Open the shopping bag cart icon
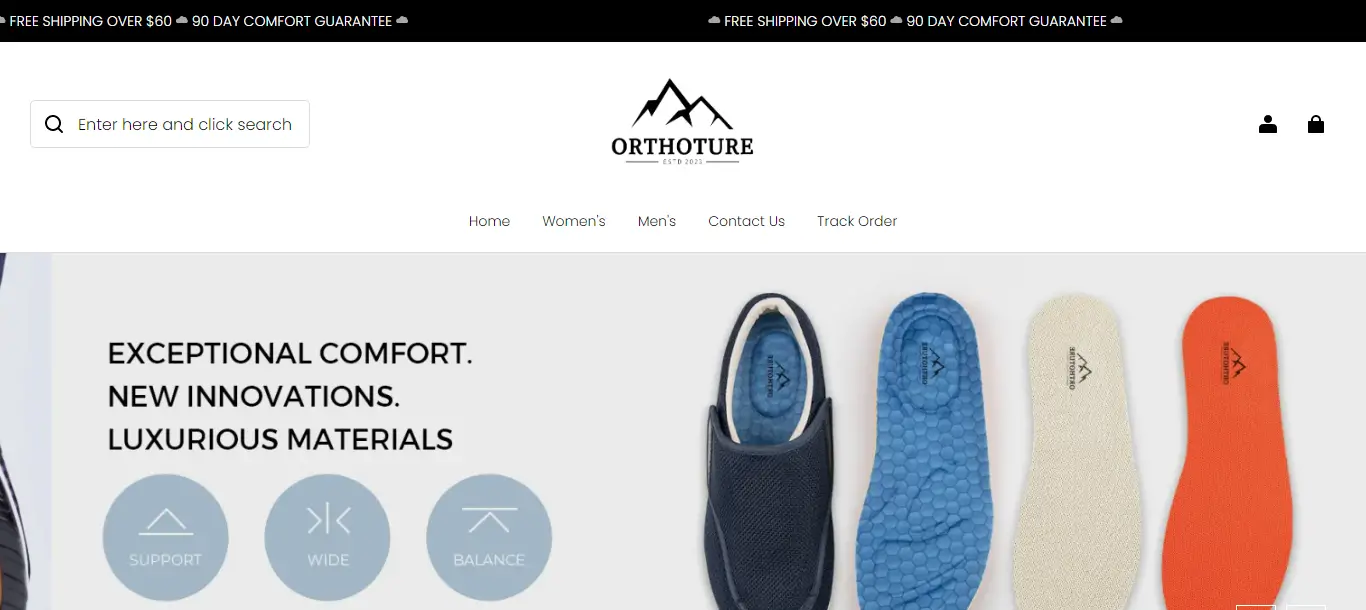This screenshot has width=1366, height=610. click(1316, 124)
